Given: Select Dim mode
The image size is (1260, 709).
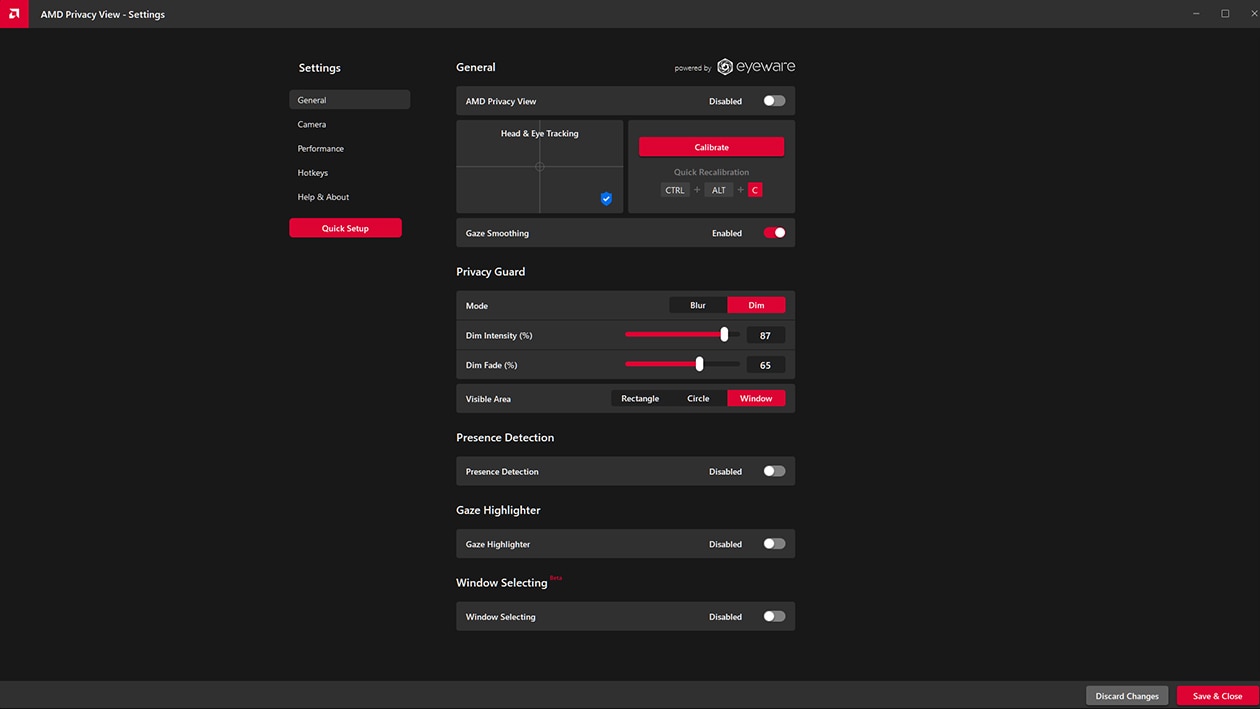Looking at the screenshot, I should click(x=756, y=305).
